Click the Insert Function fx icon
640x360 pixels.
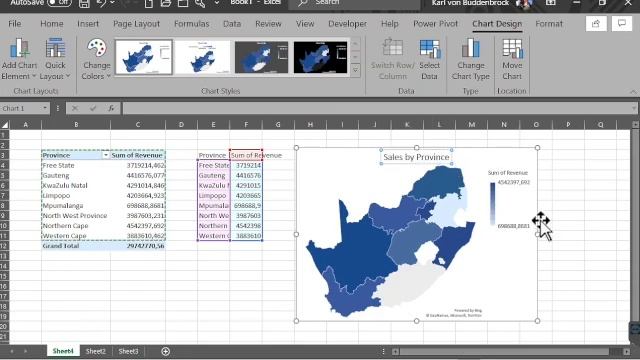point(111,108)
